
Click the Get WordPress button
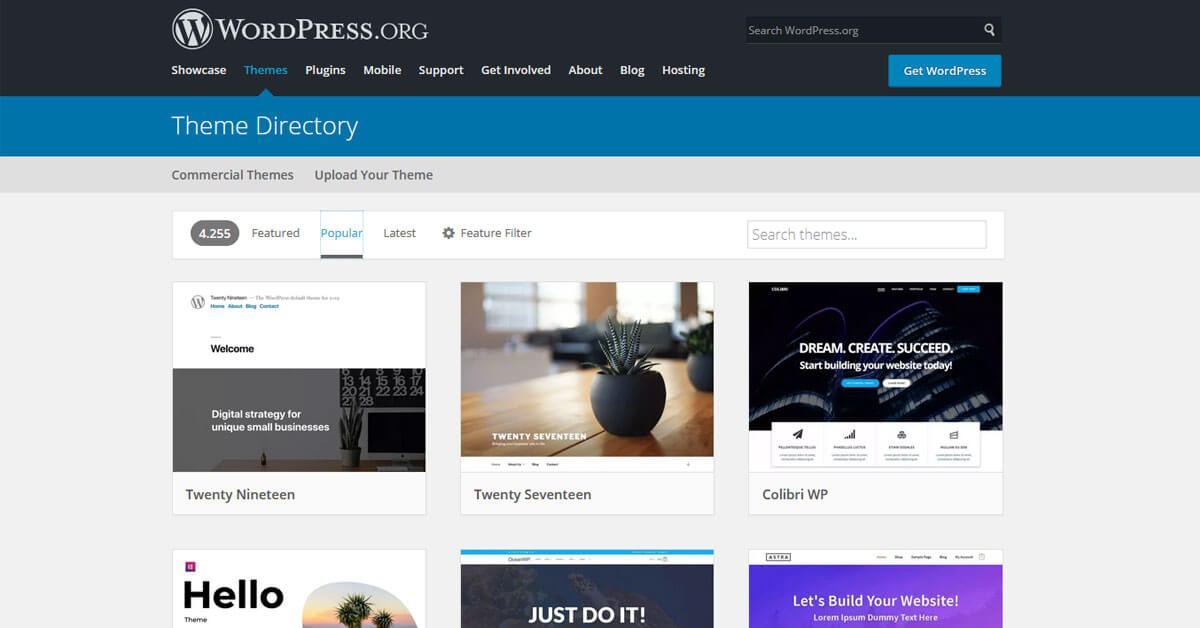pyautogui.click(x=945, y=71)
